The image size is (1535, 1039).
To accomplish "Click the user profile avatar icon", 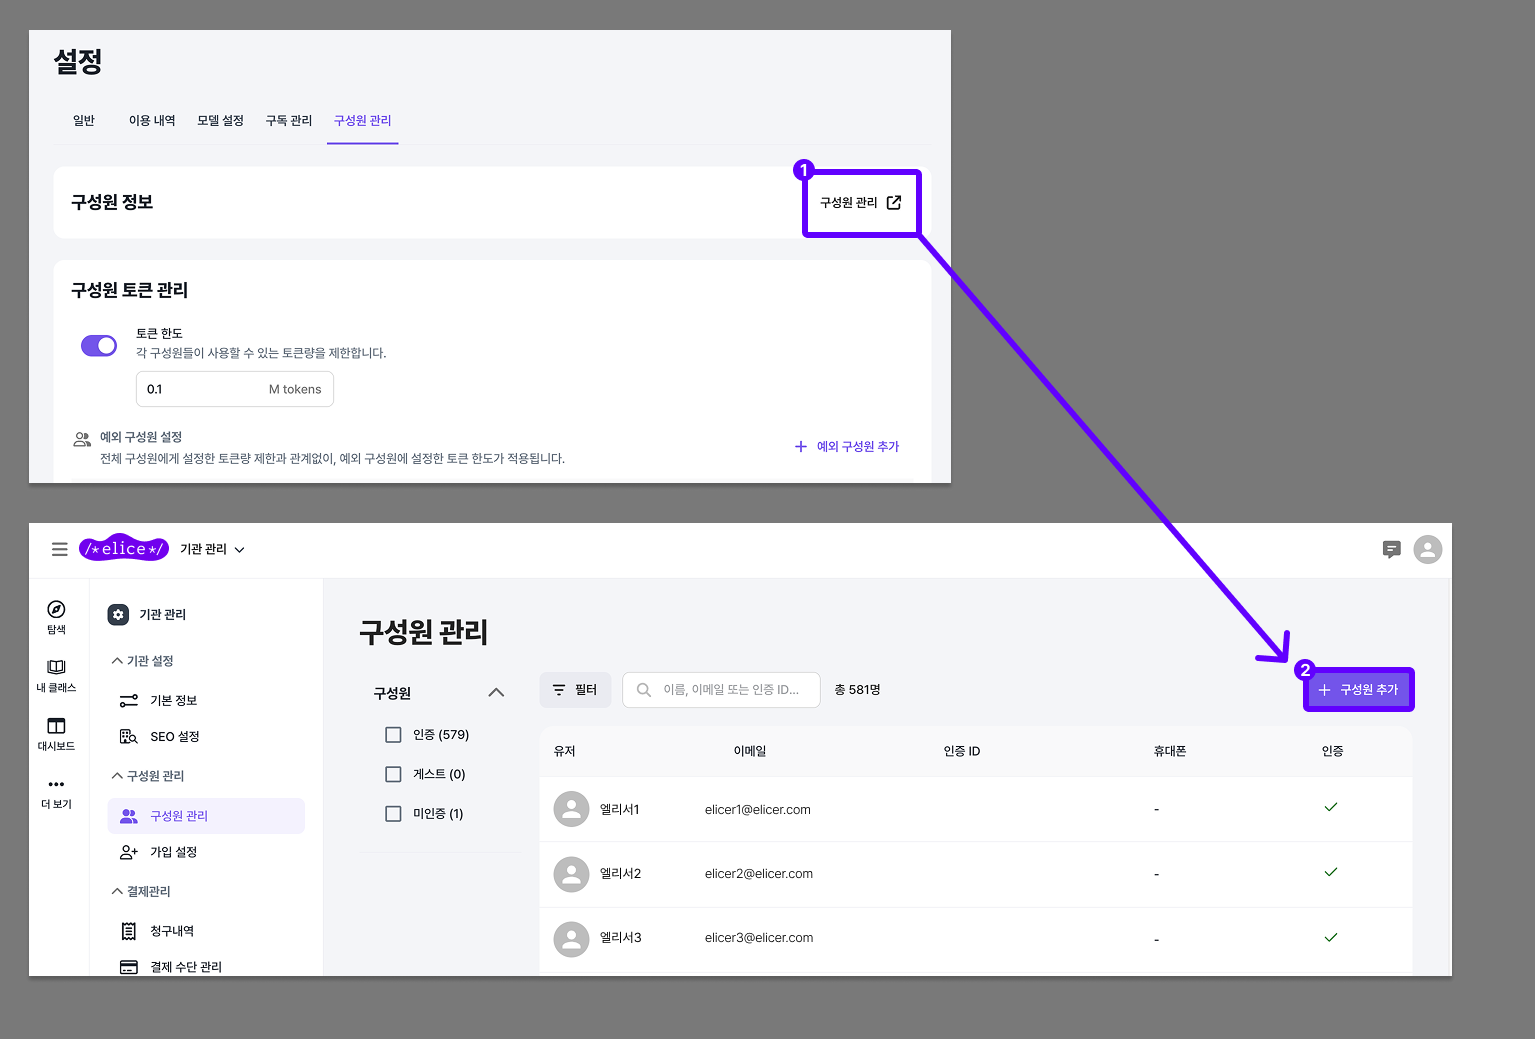I will [1428, 549].
